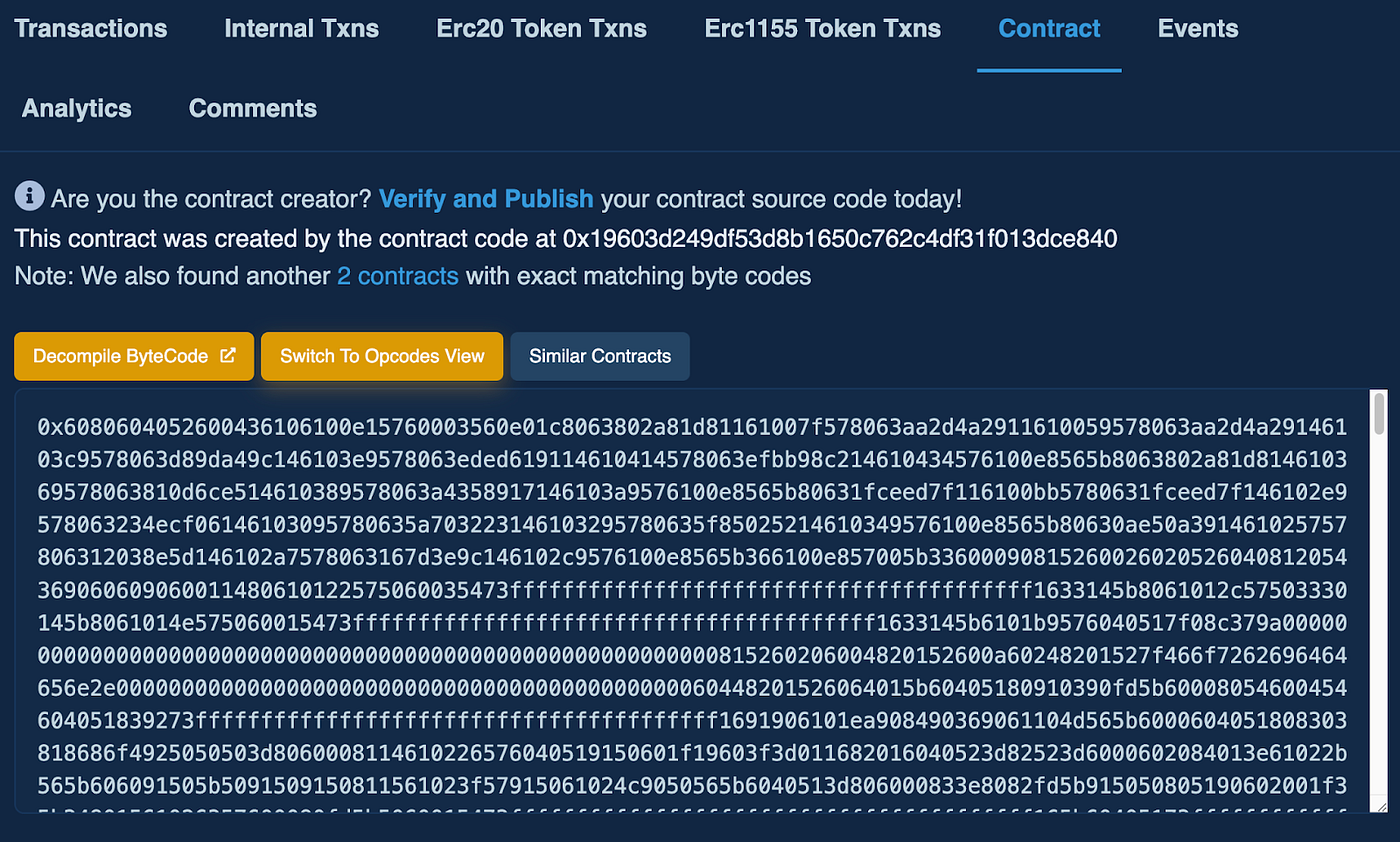Viewport: 1400px width, 842px height.
Task: Click the scrollbar track below the thumb
Action: [1380, 620]
